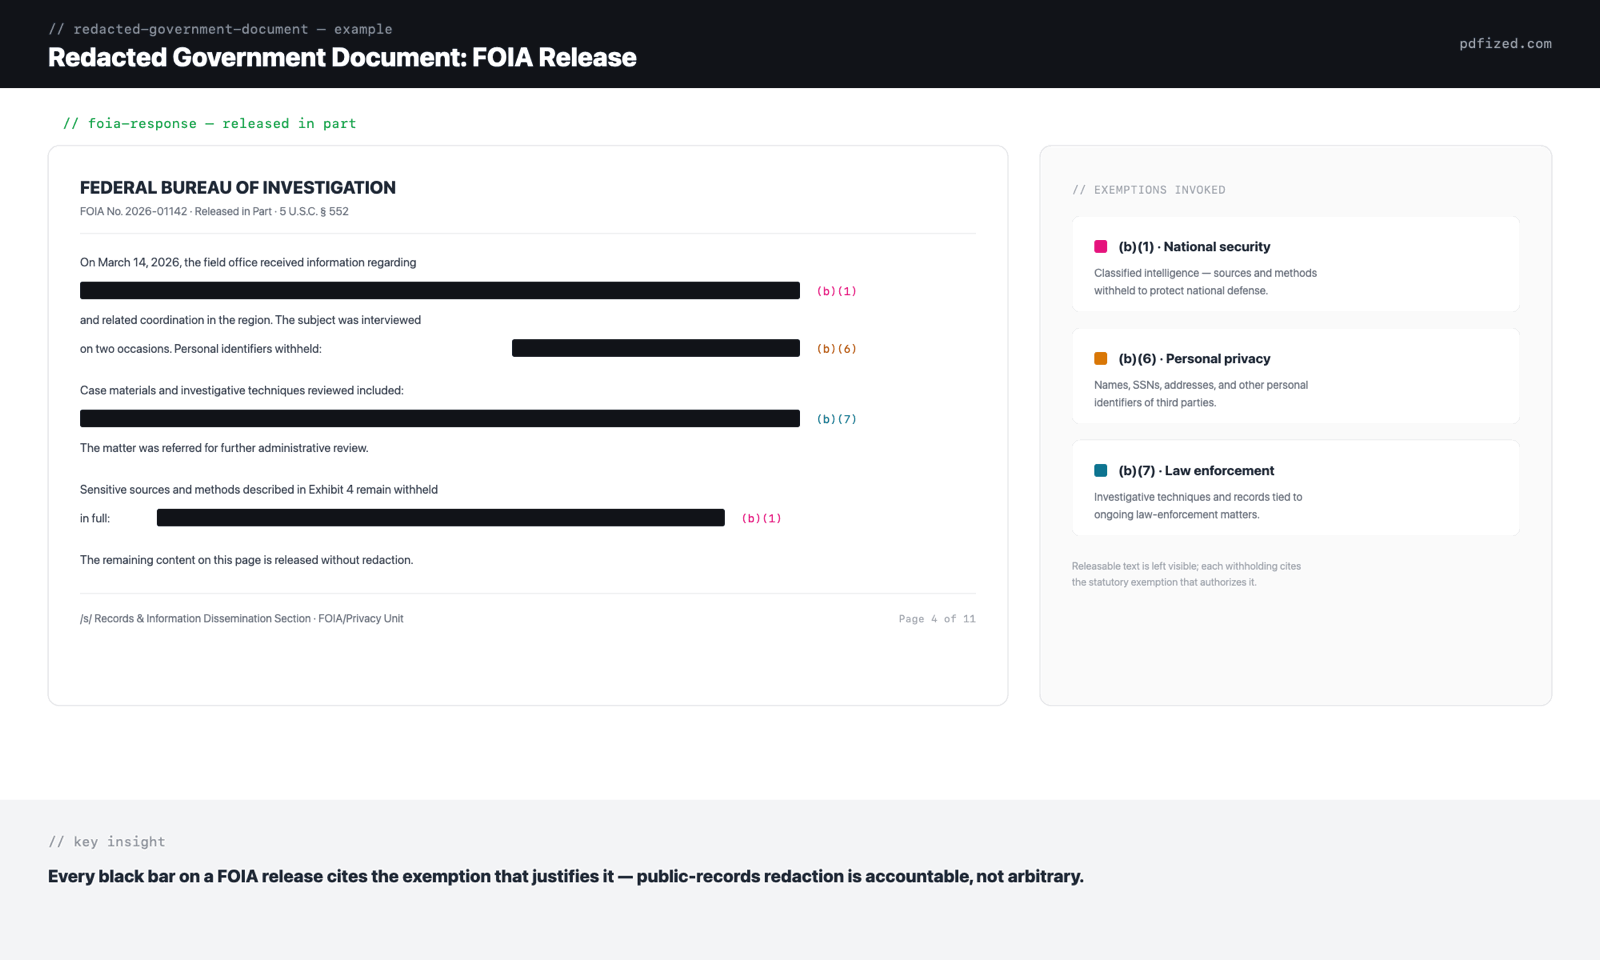
Task: Click the teal (b)(7) exemption tag
Action: [x=837, y=419]
